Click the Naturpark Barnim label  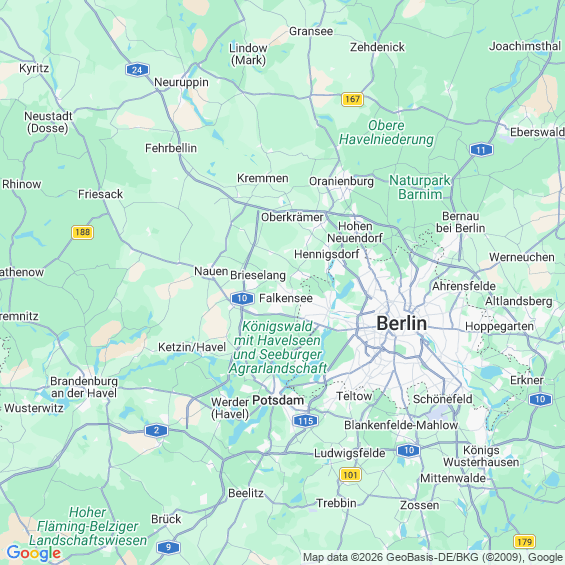(x=420, y=187)
